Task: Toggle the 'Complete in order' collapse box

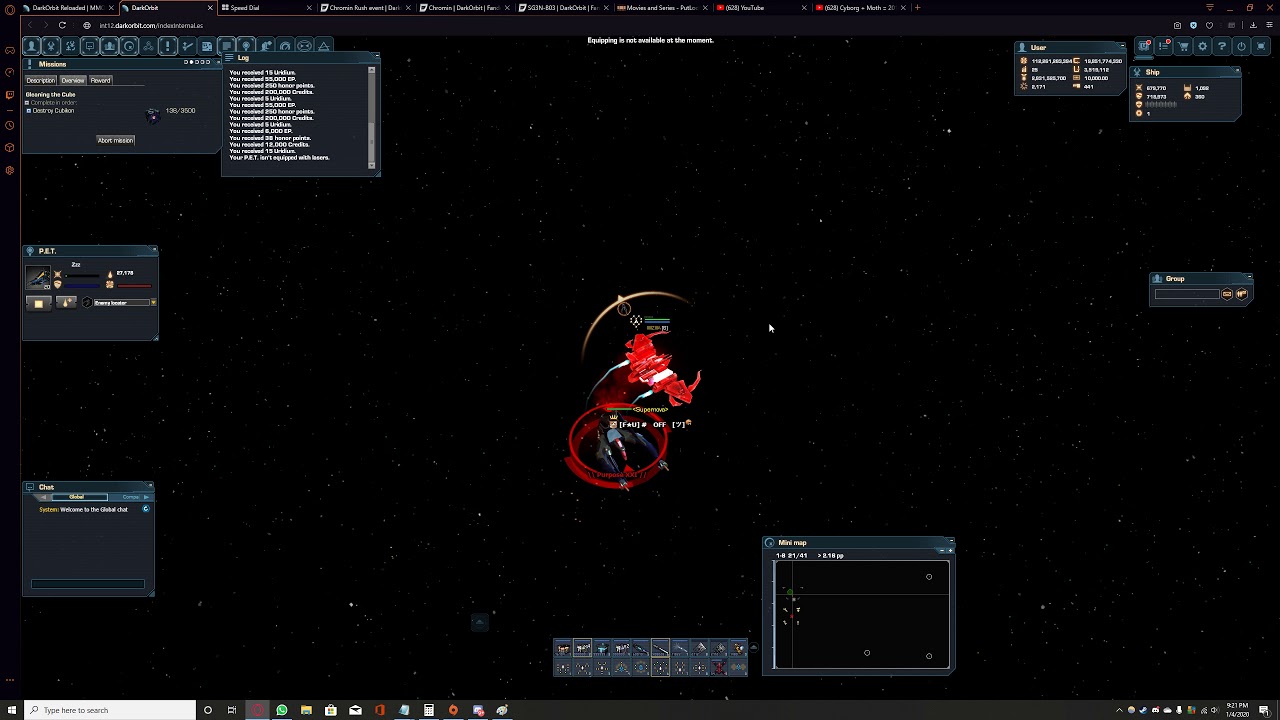Action: point(27,103)
